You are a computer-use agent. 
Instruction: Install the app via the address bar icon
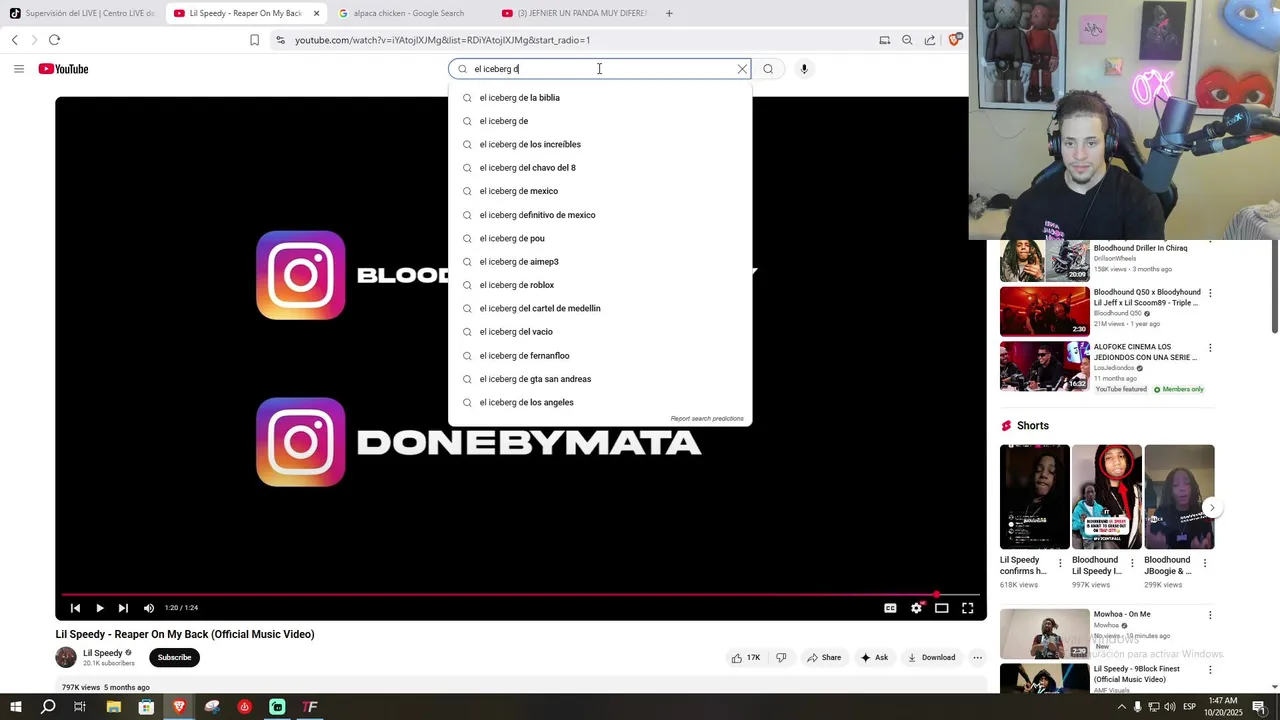pyautogui.click(x=884, y=40)
